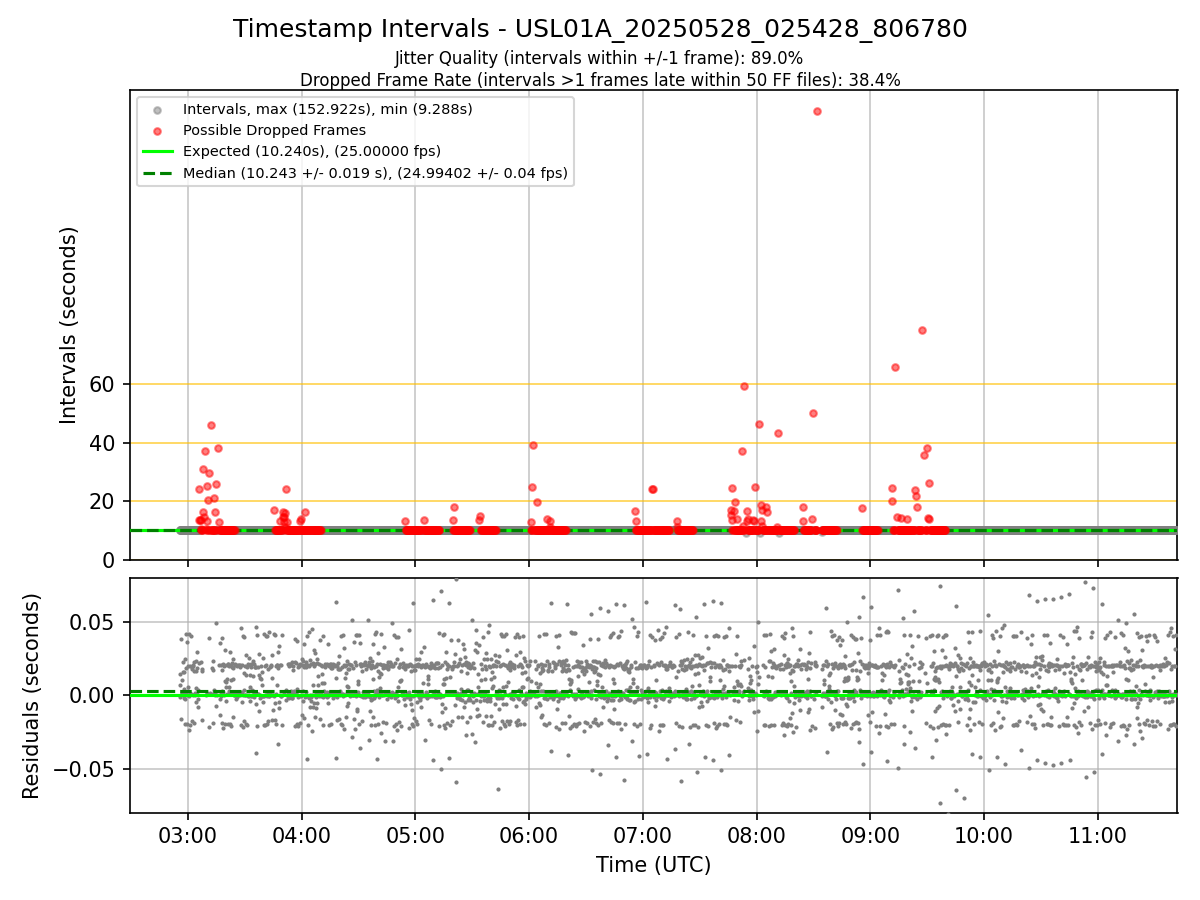Click the 'Residuals (seconds)' y-axis label
1200x900 pixels.
tap(32, 696)
